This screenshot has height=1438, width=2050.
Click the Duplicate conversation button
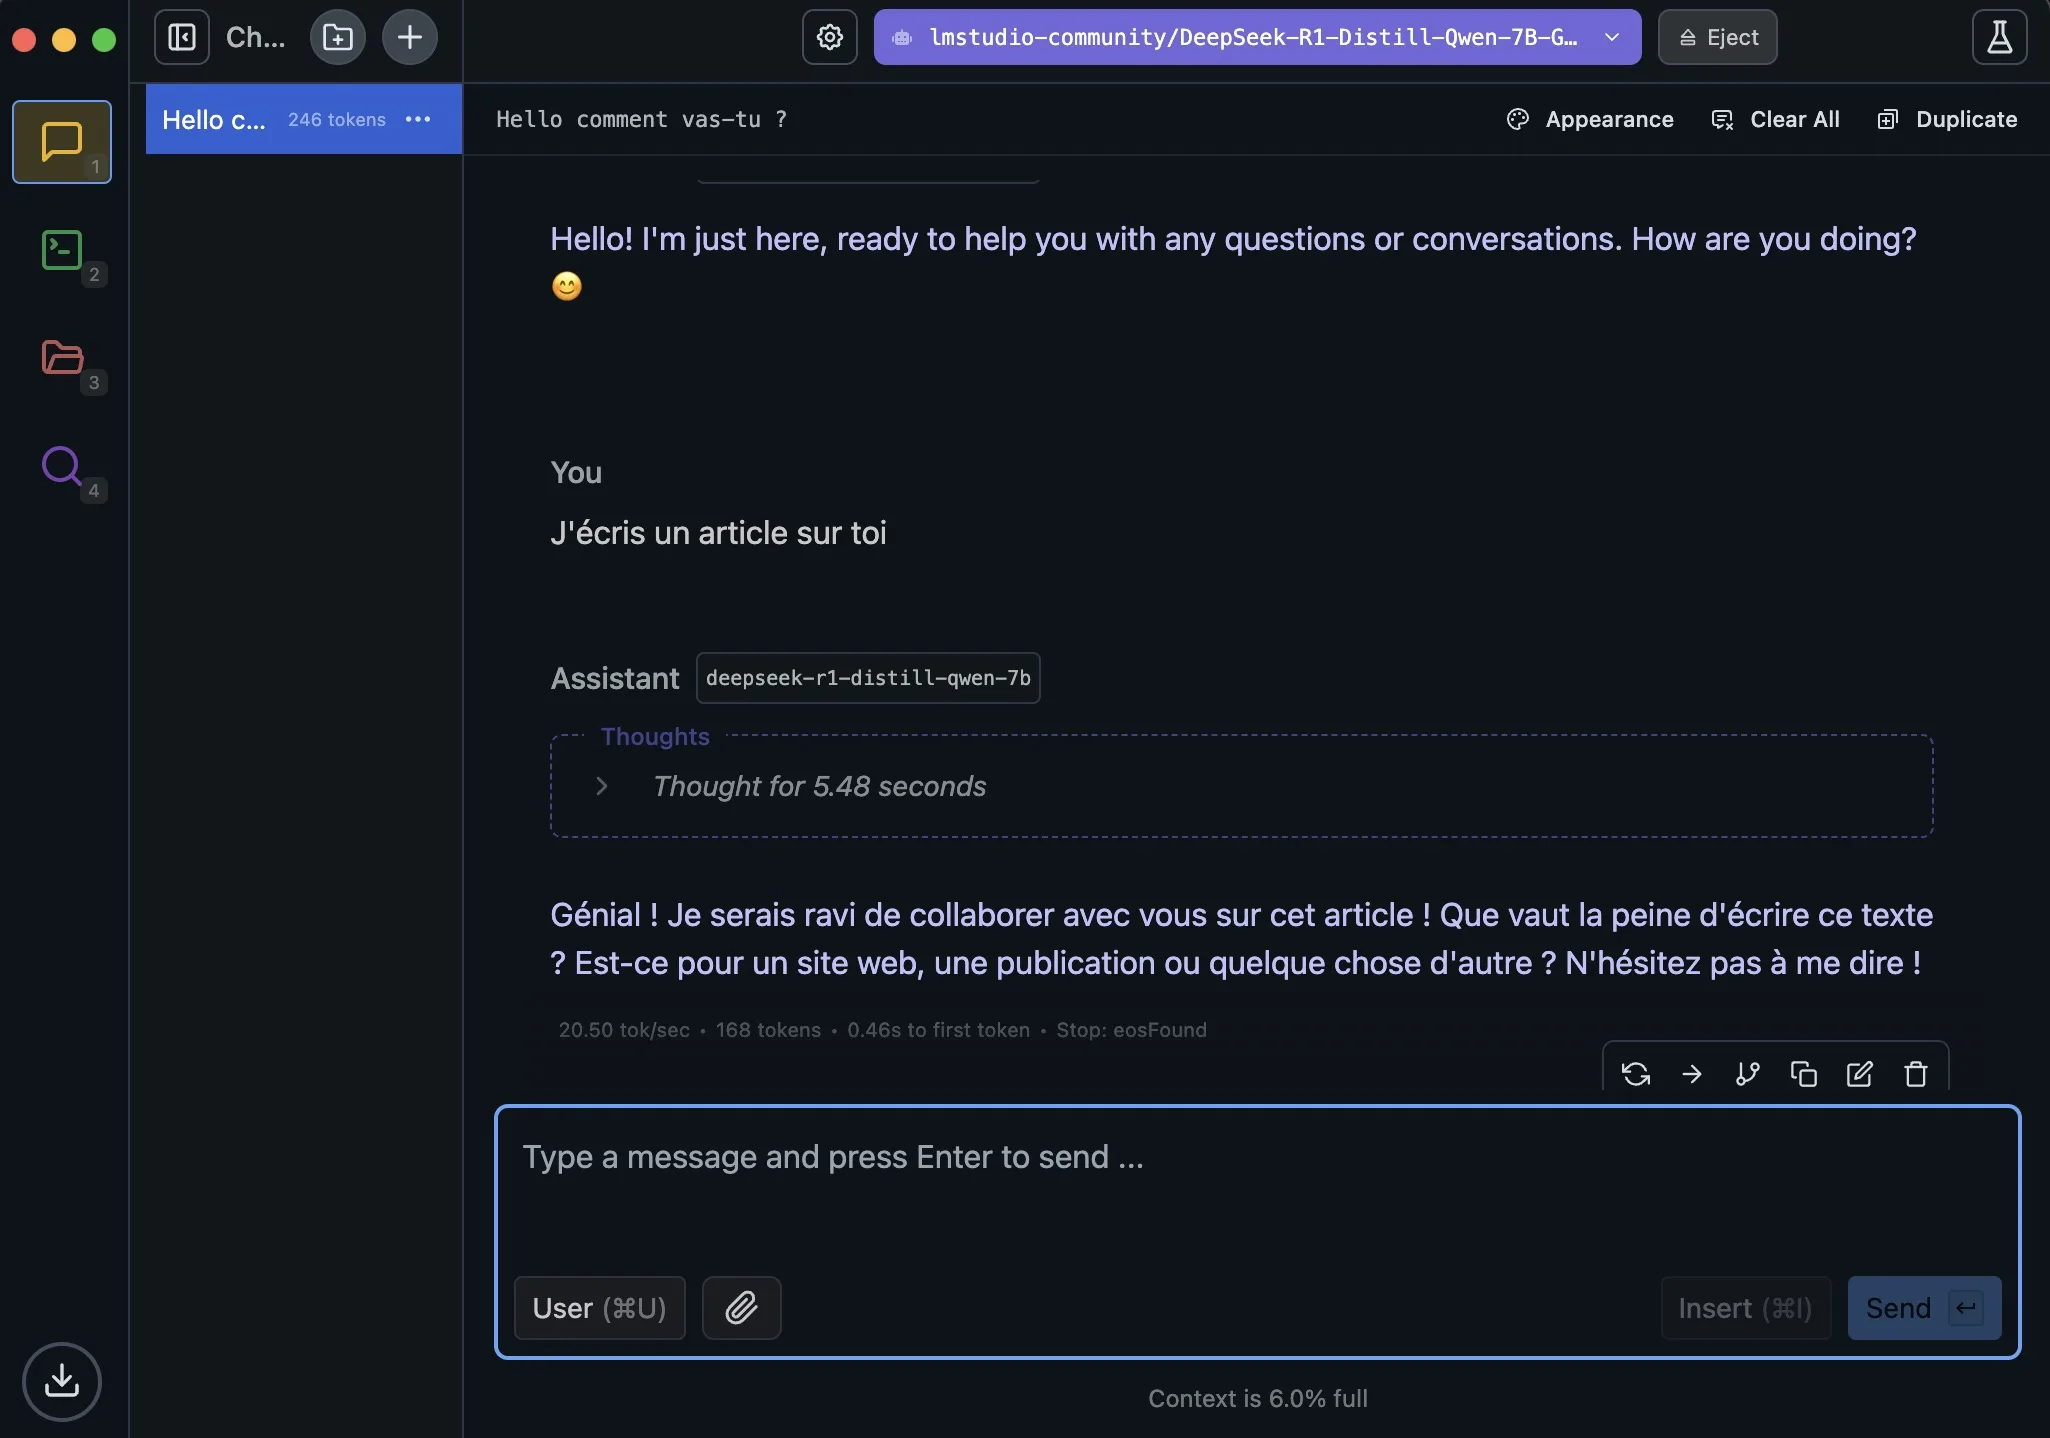click(1949, 118)
